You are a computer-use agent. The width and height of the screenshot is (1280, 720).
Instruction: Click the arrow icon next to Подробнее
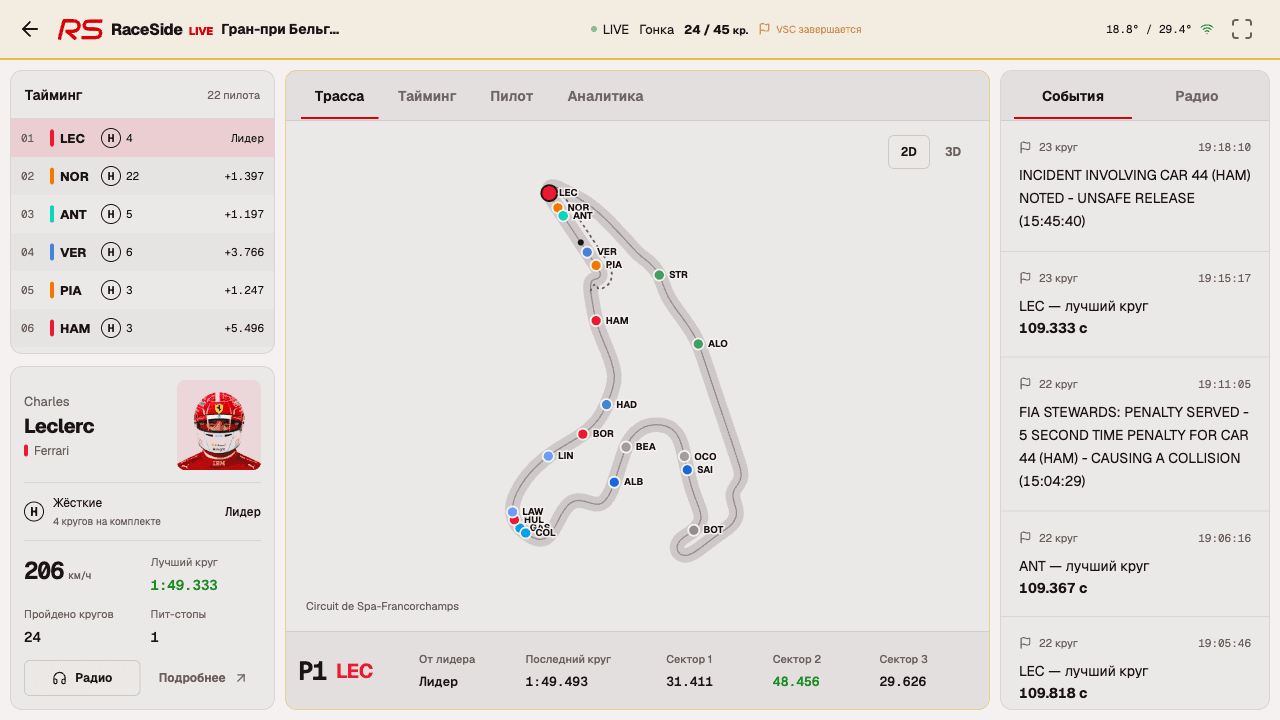tap(240, 678)
